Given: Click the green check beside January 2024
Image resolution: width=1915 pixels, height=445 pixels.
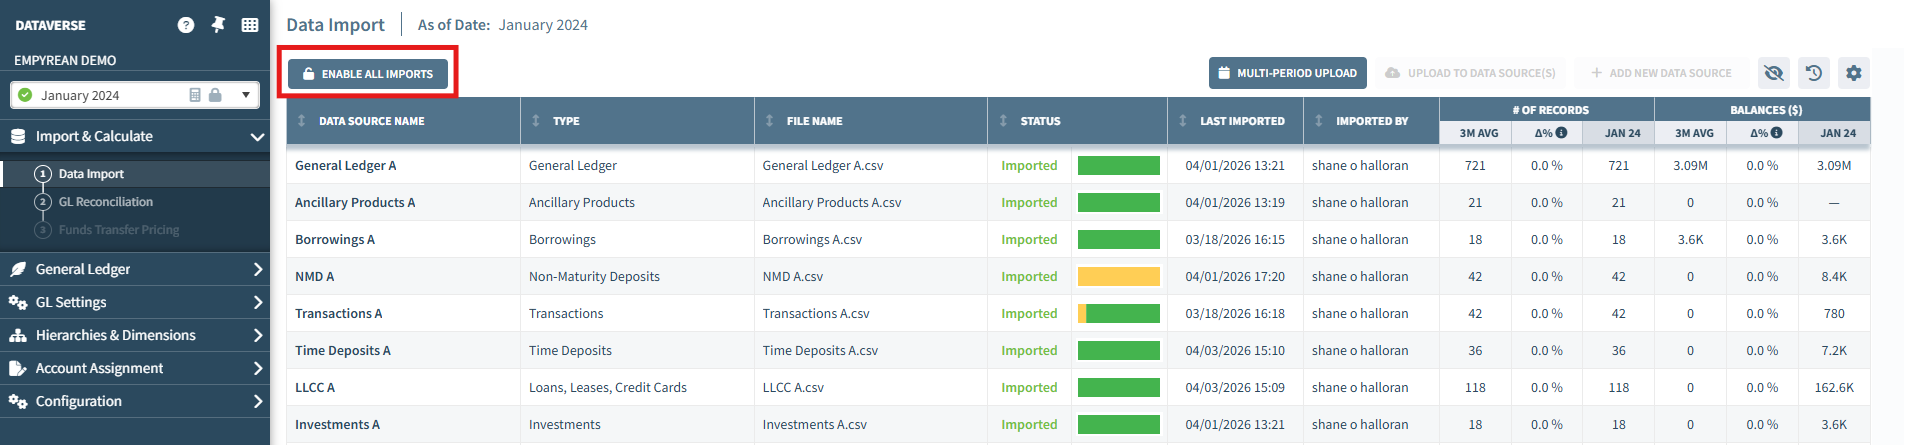Looking at the screenshot, I should 26,95.
